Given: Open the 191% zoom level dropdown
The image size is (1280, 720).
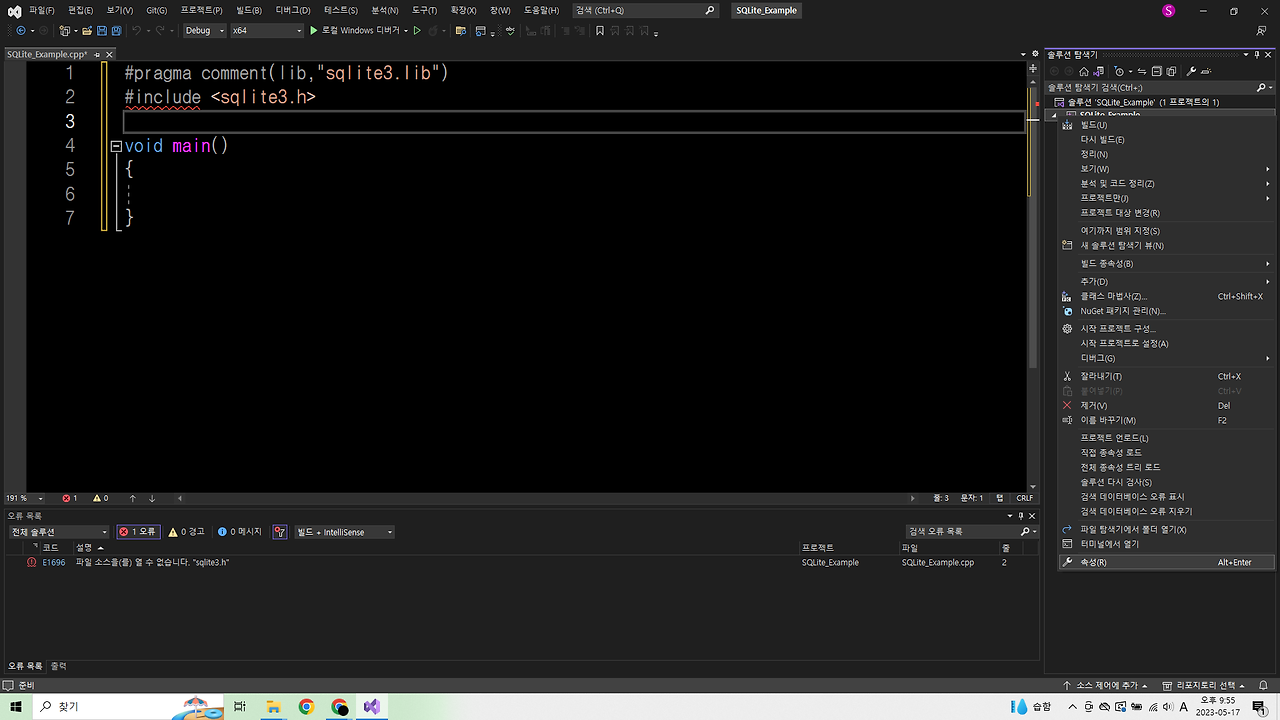Looking at the screenshot, I should click(25, 498).
